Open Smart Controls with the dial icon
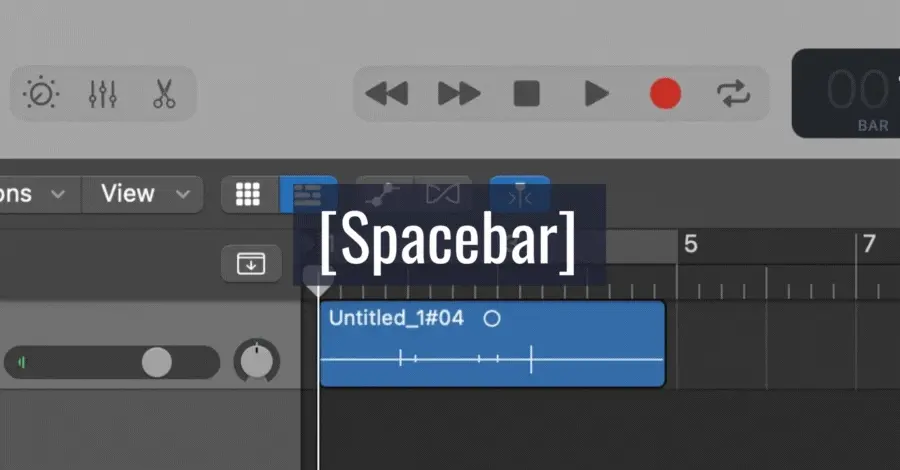Screen dimensions: 900x470 point(41,94)
